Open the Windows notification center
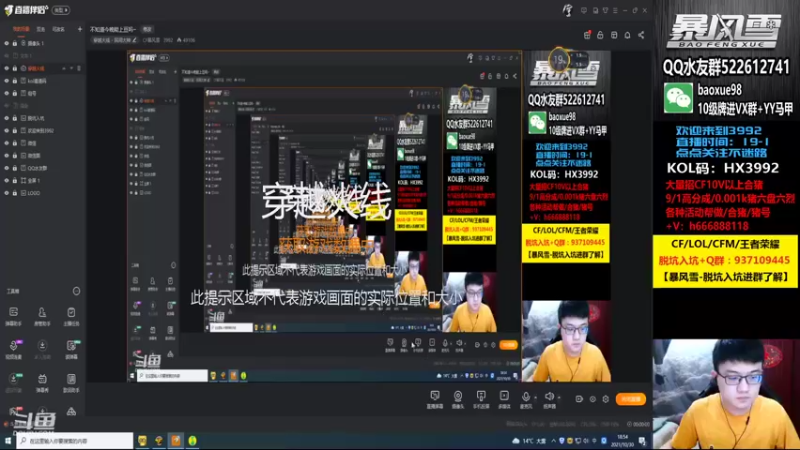The height and width of the screenshot is (450, 800). [642, 440]
